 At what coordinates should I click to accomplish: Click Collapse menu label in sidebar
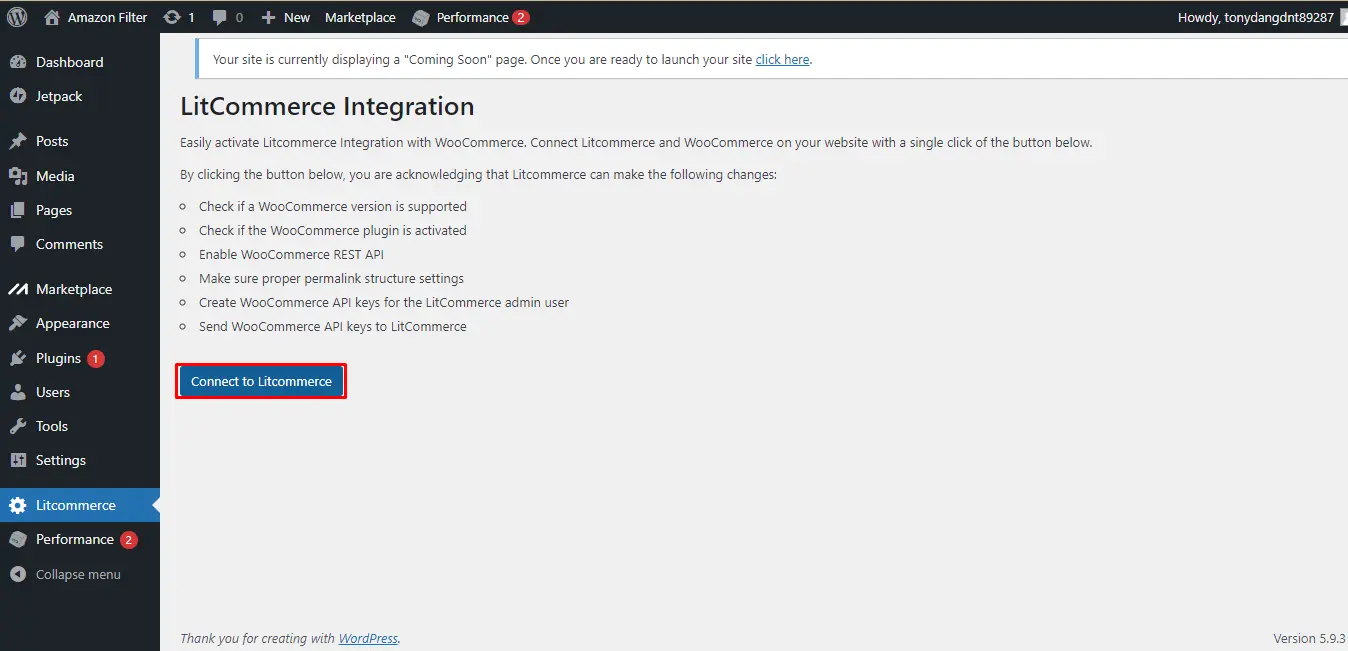click(x=78, y=574)
